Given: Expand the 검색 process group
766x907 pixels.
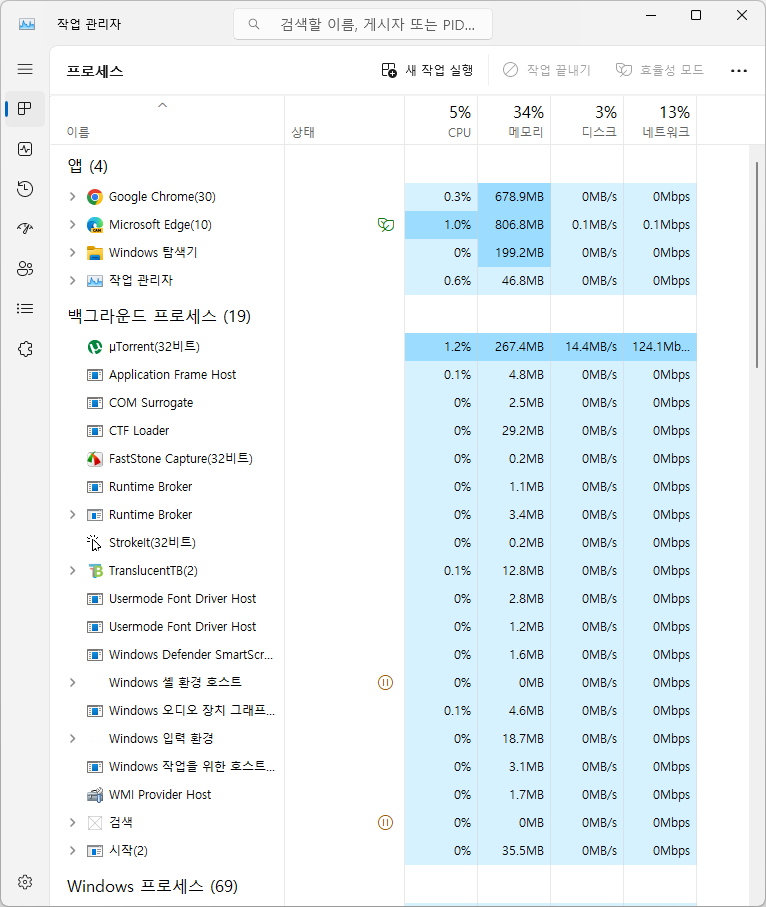Looking at the screenshot, I should click(72, 823).
